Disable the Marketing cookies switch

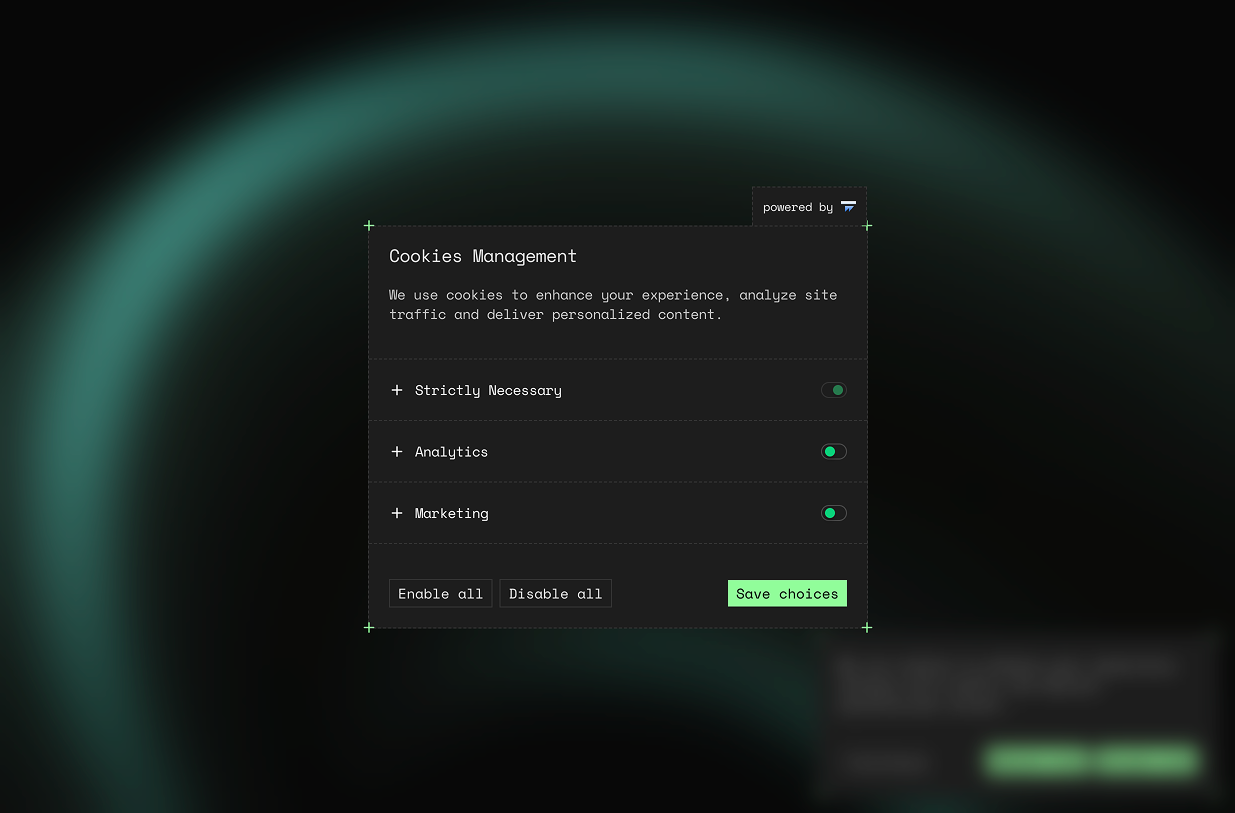(x=833, y=513)
